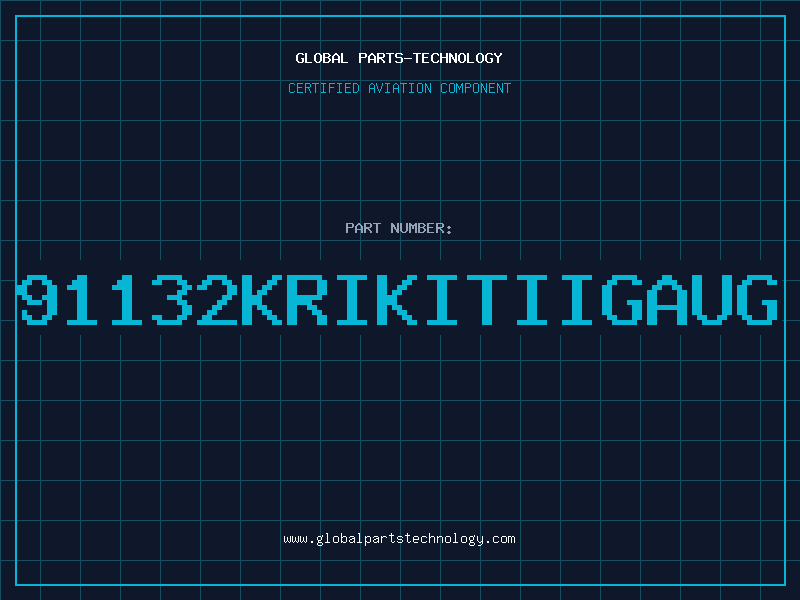Select the CERTIFIED AVIATION COMPONENT subtitle

[x=399, y=88]
